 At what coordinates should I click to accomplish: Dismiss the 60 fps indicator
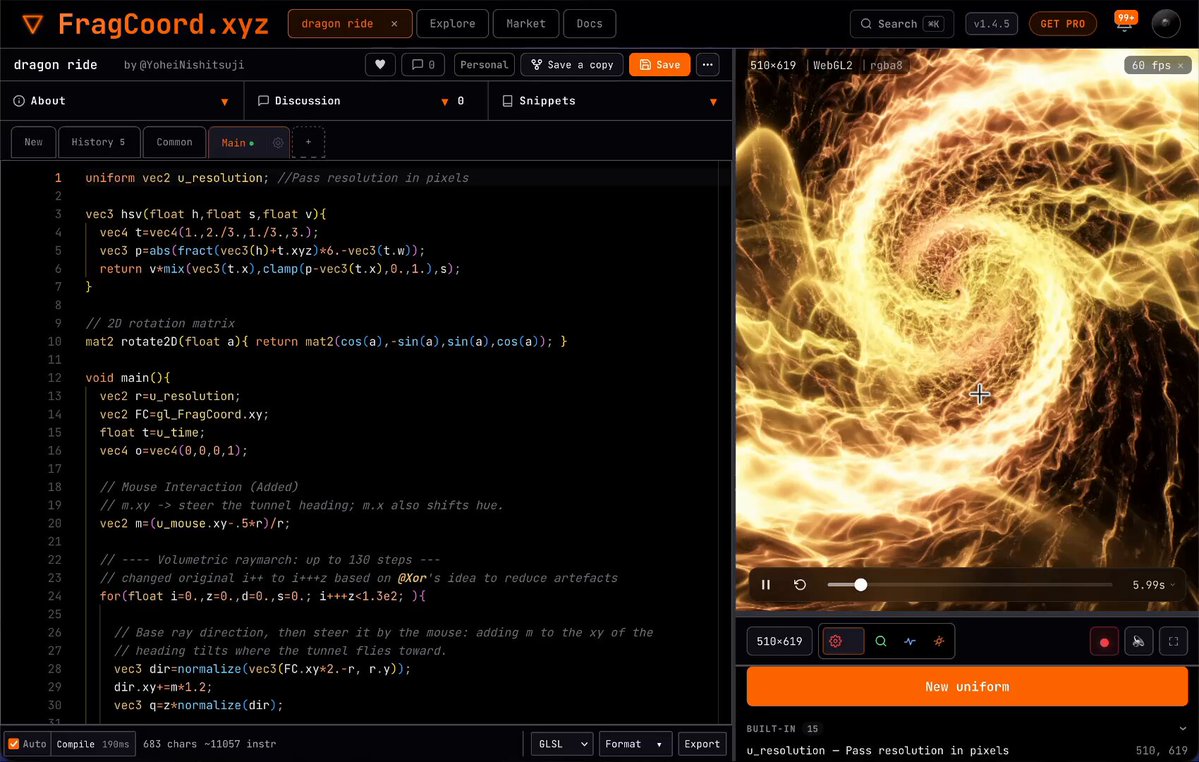pos(1180,66)
